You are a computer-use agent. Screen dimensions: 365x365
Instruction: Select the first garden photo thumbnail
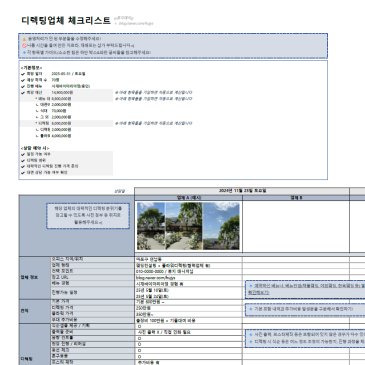pyautogui.click(x=151, y=226)
